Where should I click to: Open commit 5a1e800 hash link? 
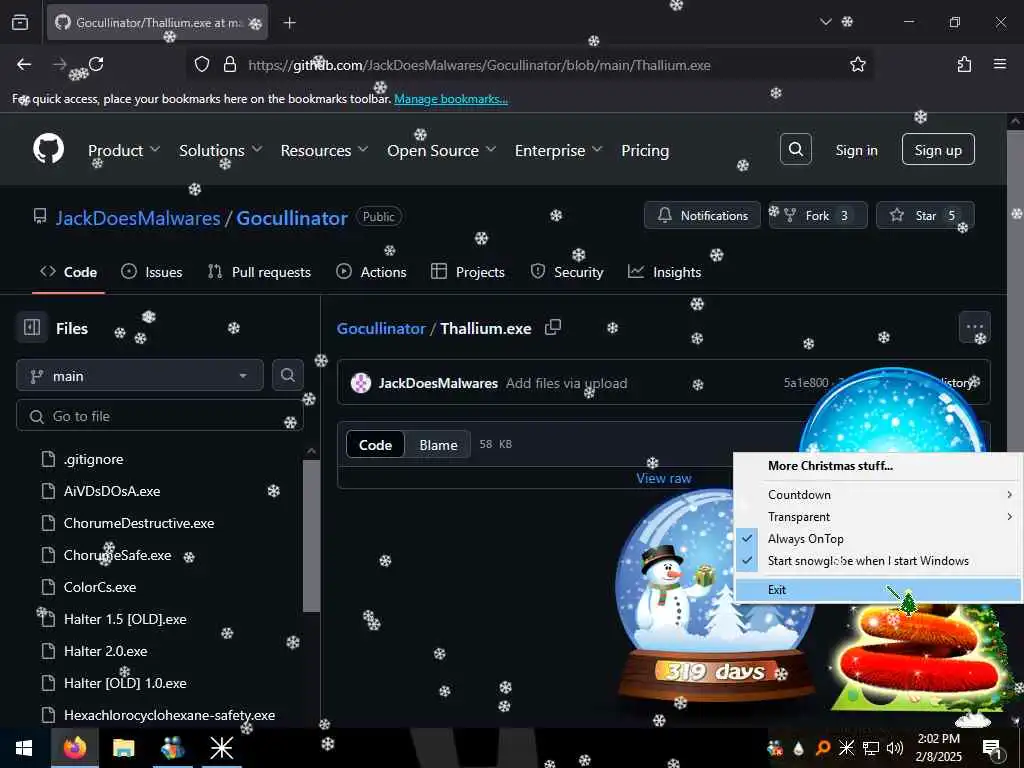806,383
